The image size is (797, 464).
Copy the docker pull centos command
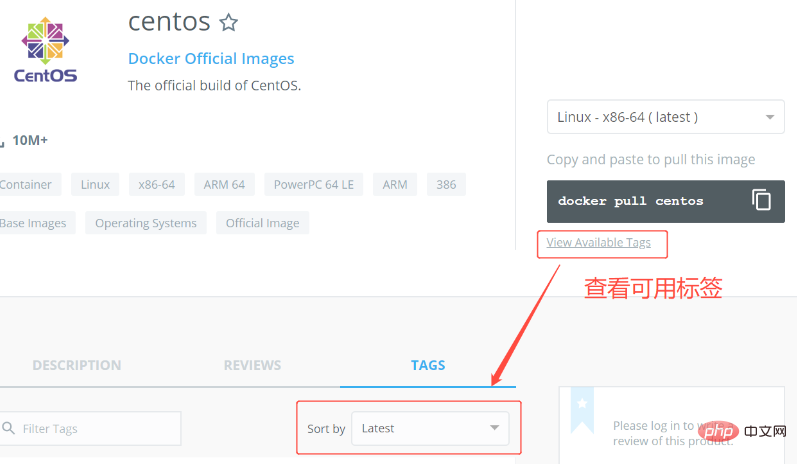761,200
